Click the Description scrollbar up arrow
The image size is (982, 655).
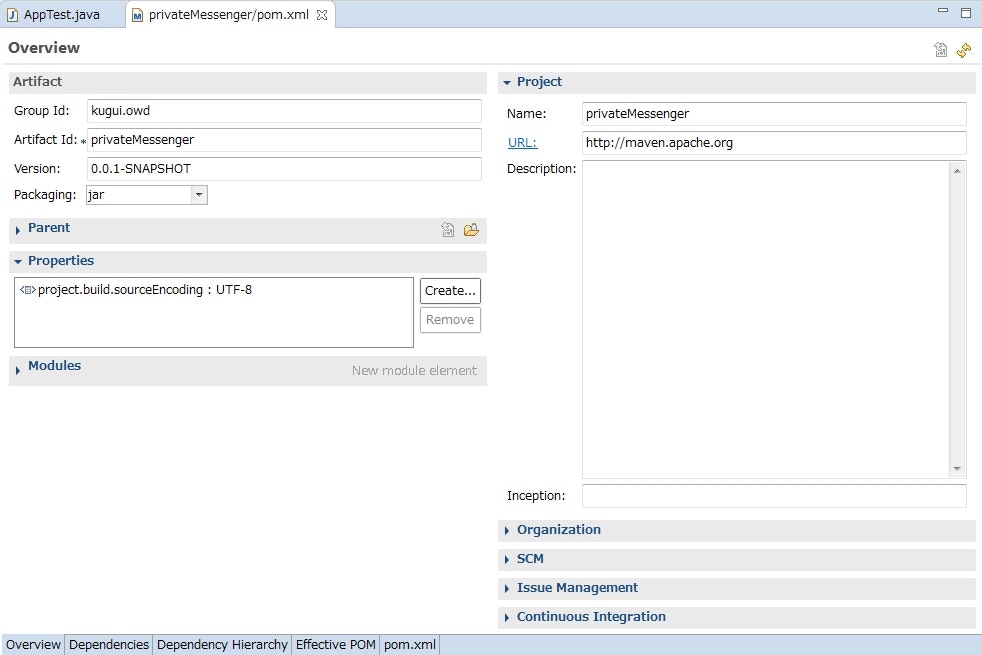pos(957,170)
